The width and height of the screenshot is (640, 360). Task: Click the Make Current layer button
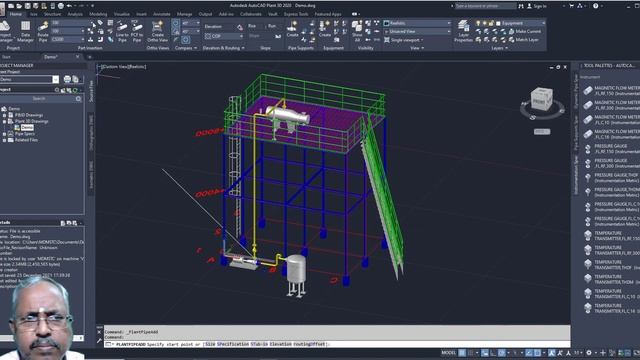coord(524,31)
